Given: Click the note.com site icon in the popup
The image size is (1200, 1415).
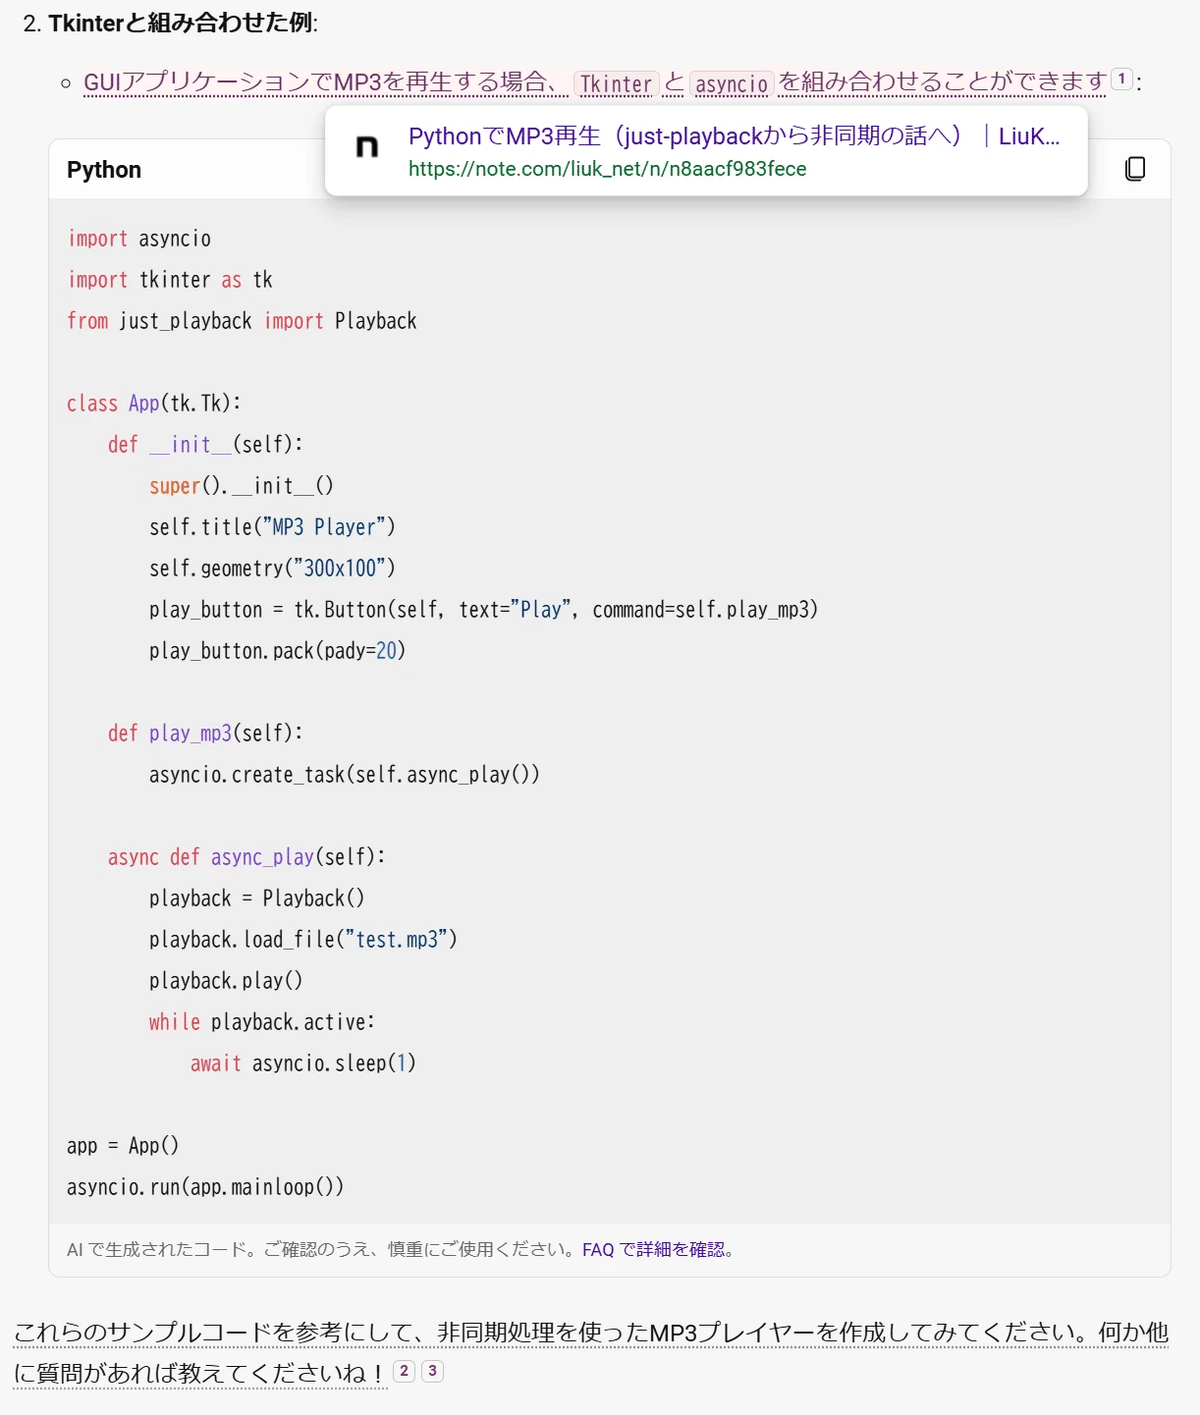Looking at the screenshot, I should click(x=366, y=146).
